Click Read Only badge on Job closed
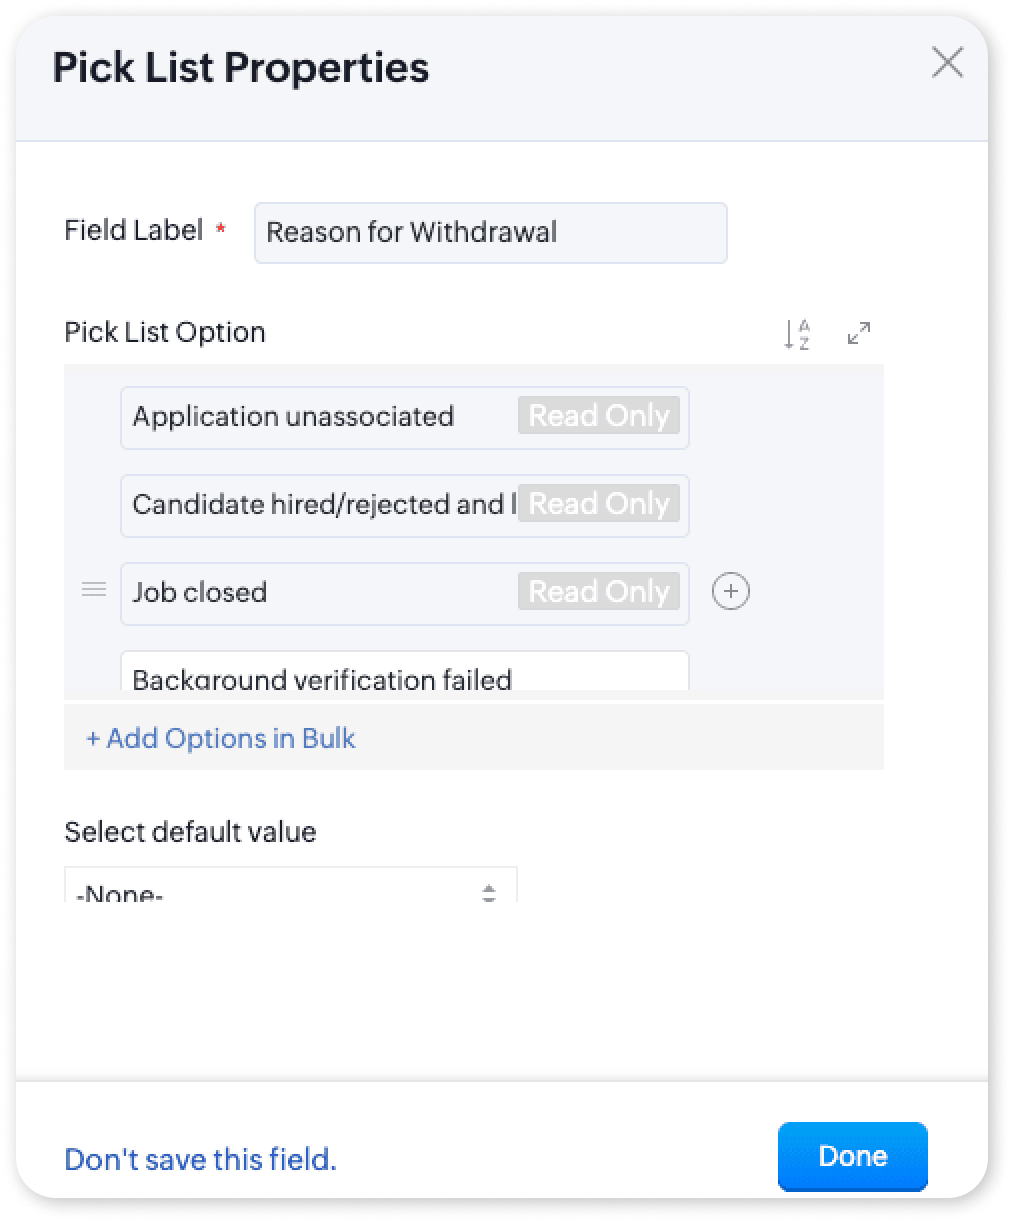 (598, 592)
